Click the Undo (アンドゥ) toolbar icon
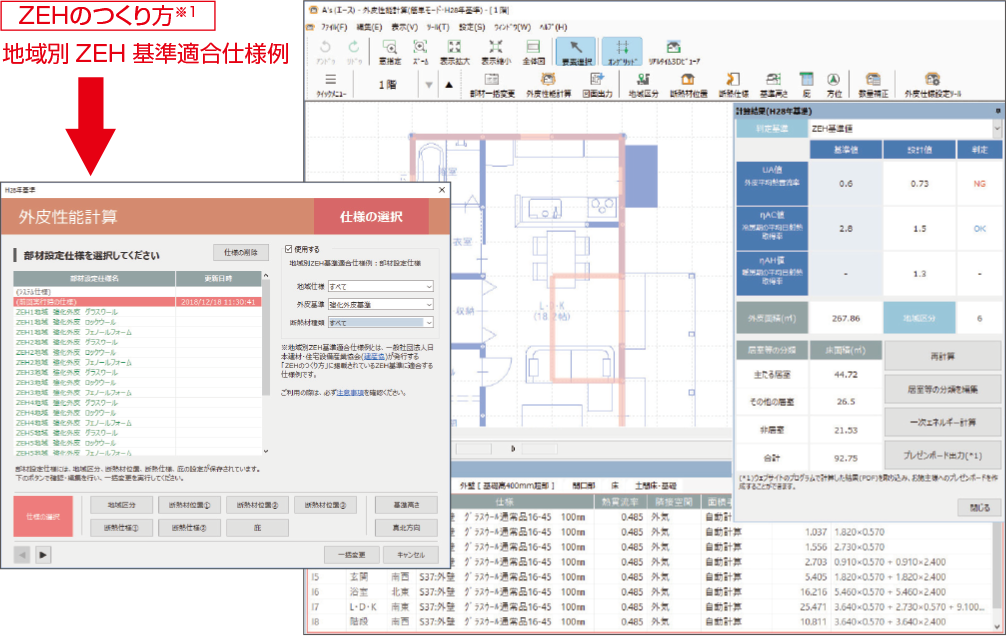This screenshot has width=1006, height=636. coord(325,51)
